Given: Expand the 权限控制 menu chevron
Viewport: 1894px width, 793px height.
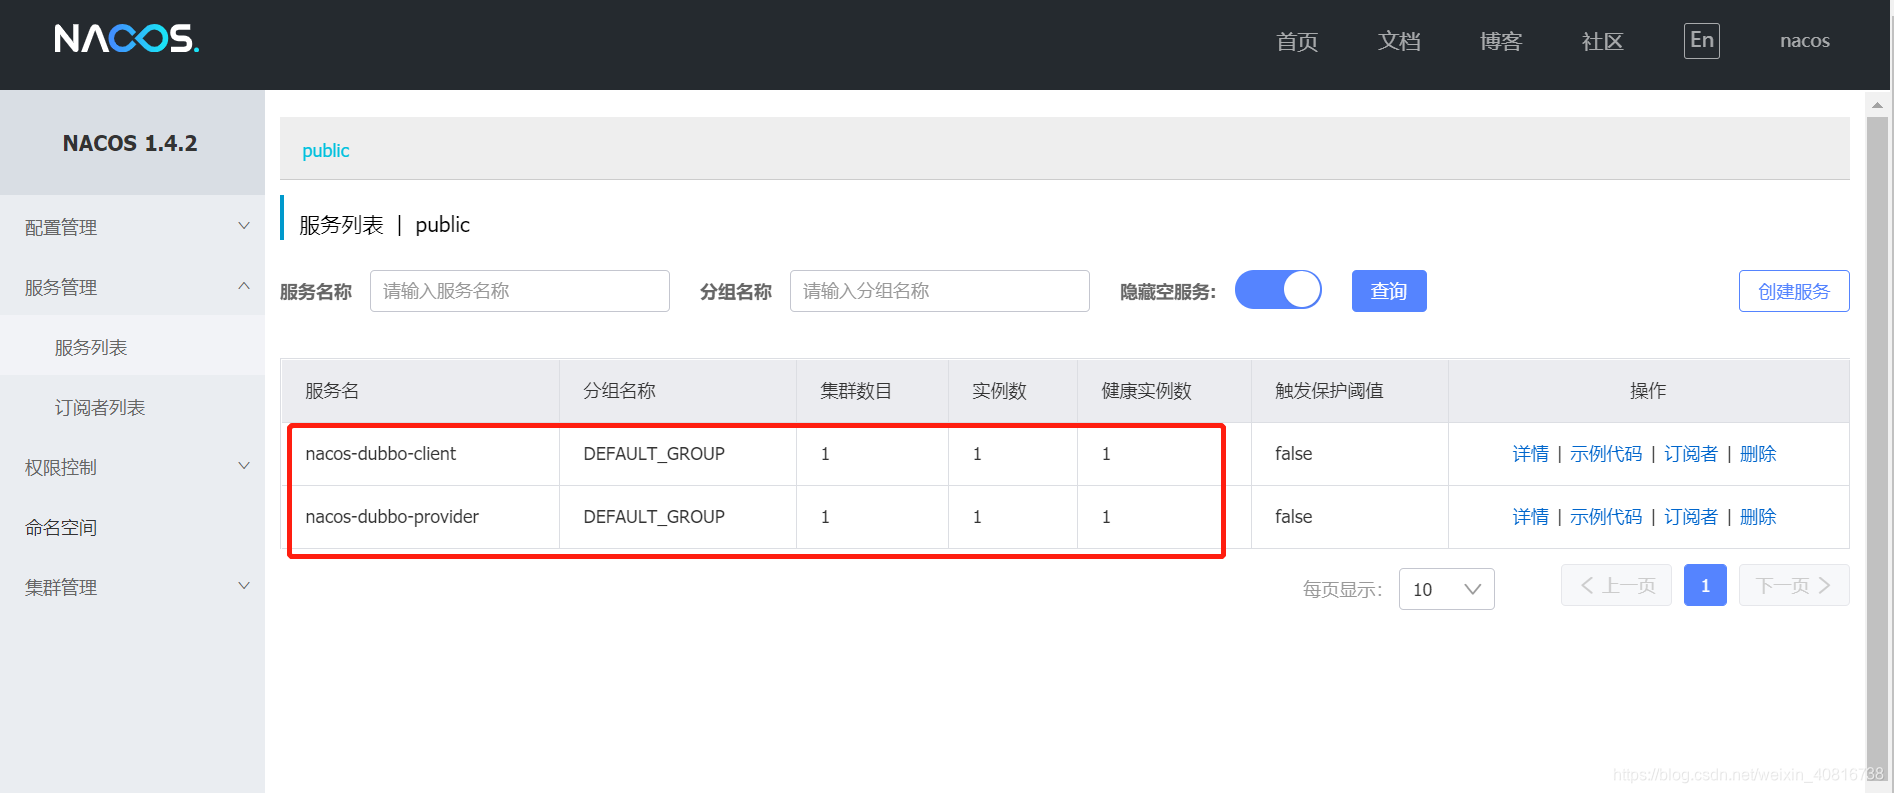Looking at the screenshot, I should pos(244,466).
